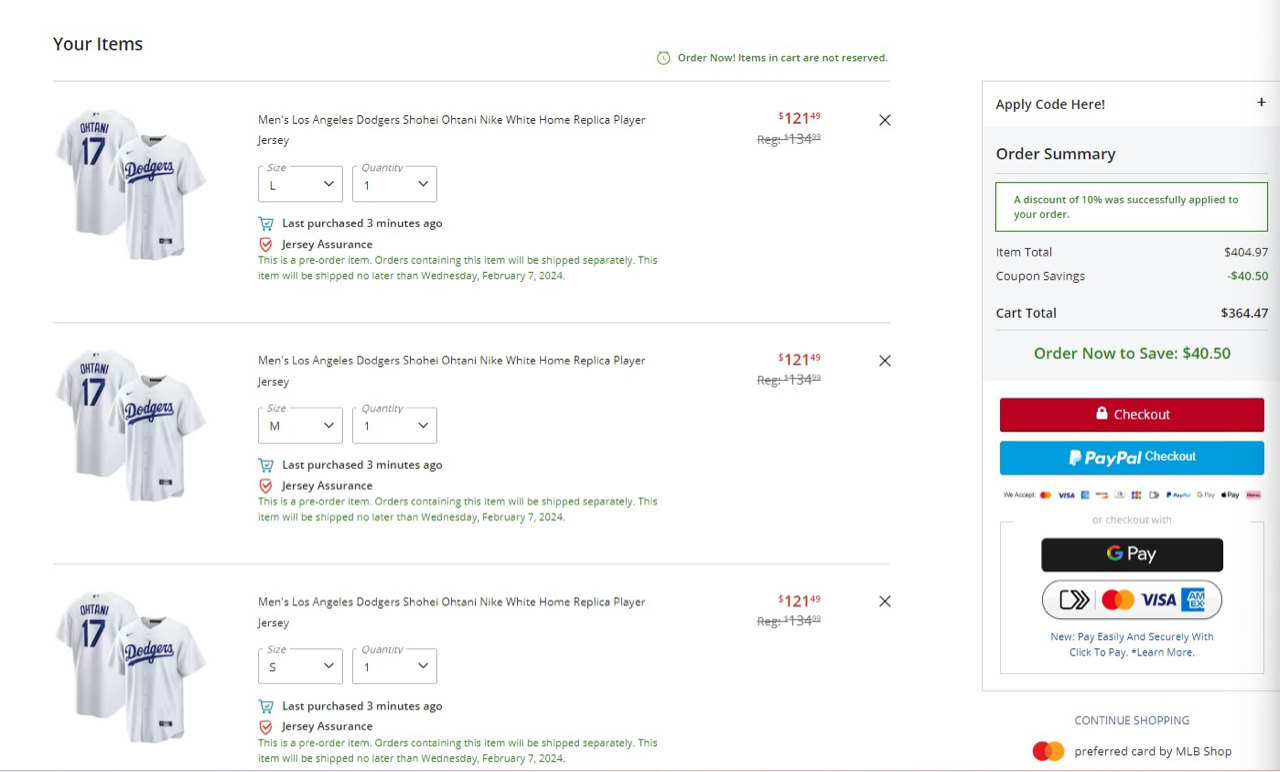The height and width of the screenshot is (772, 1280).
Task: Click the Item Total $404.97 value
Action: (x=1246, y=252)
